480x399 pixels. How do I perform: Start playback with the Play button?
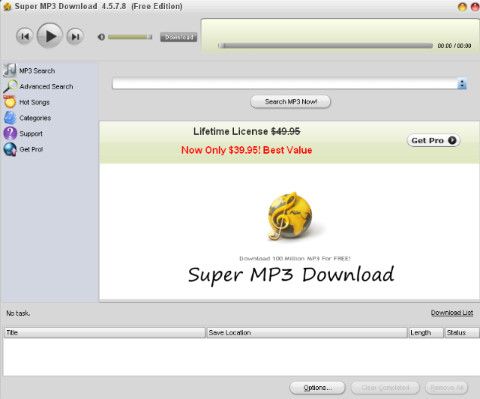click(50, 36)
